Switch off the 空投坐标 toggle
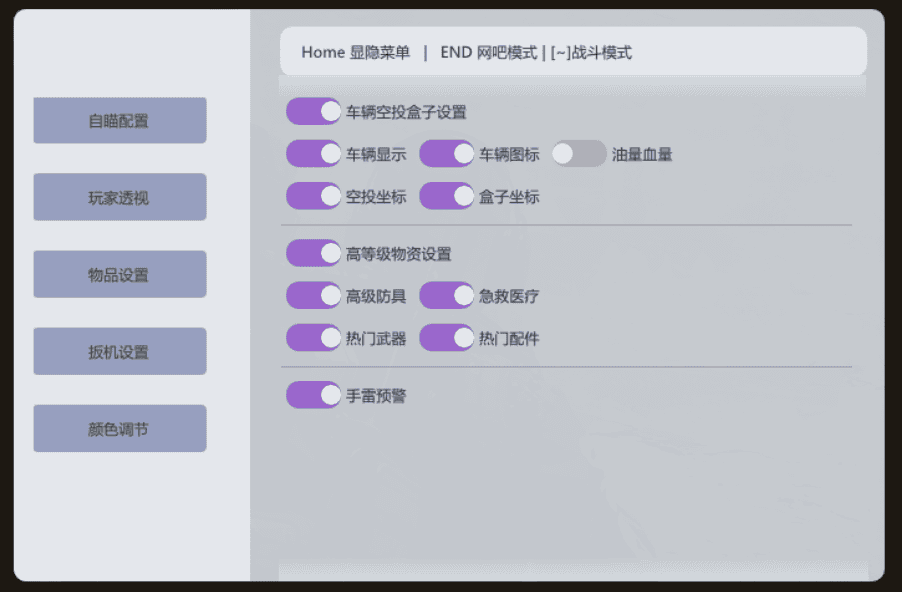This screenshot has height=592, width=902. [314, 197]
